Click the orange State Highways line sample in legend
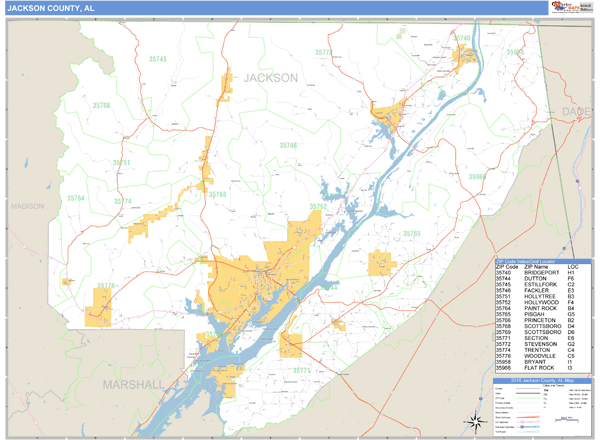The height and width of the screenshot is (440, 600). [528, 417]
